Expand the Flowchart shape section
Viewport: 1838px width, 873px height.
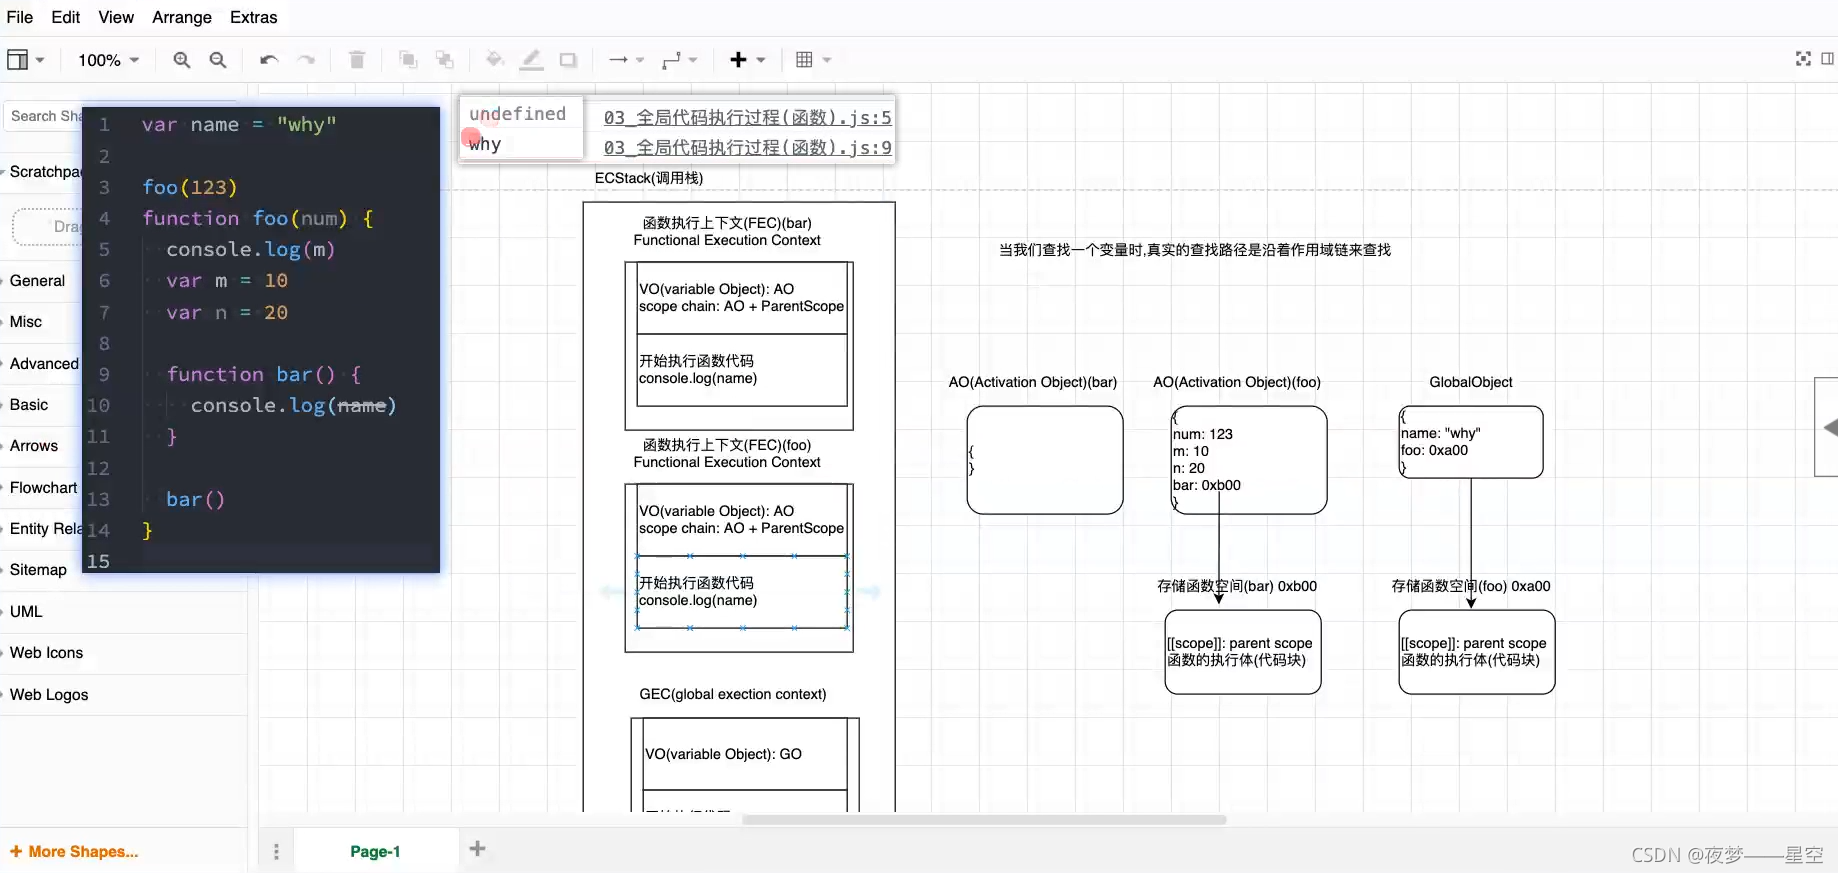click(41, 488)
